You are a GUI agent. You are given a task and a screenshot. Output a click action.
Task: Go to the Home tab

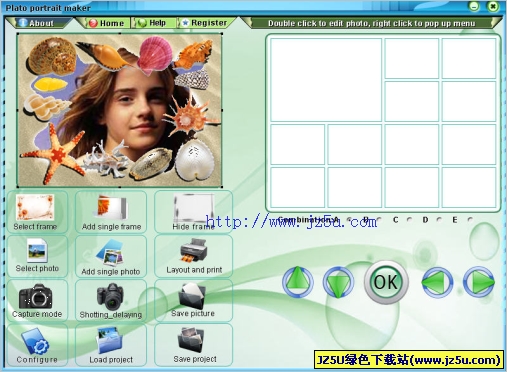click(x=107, y=23)
